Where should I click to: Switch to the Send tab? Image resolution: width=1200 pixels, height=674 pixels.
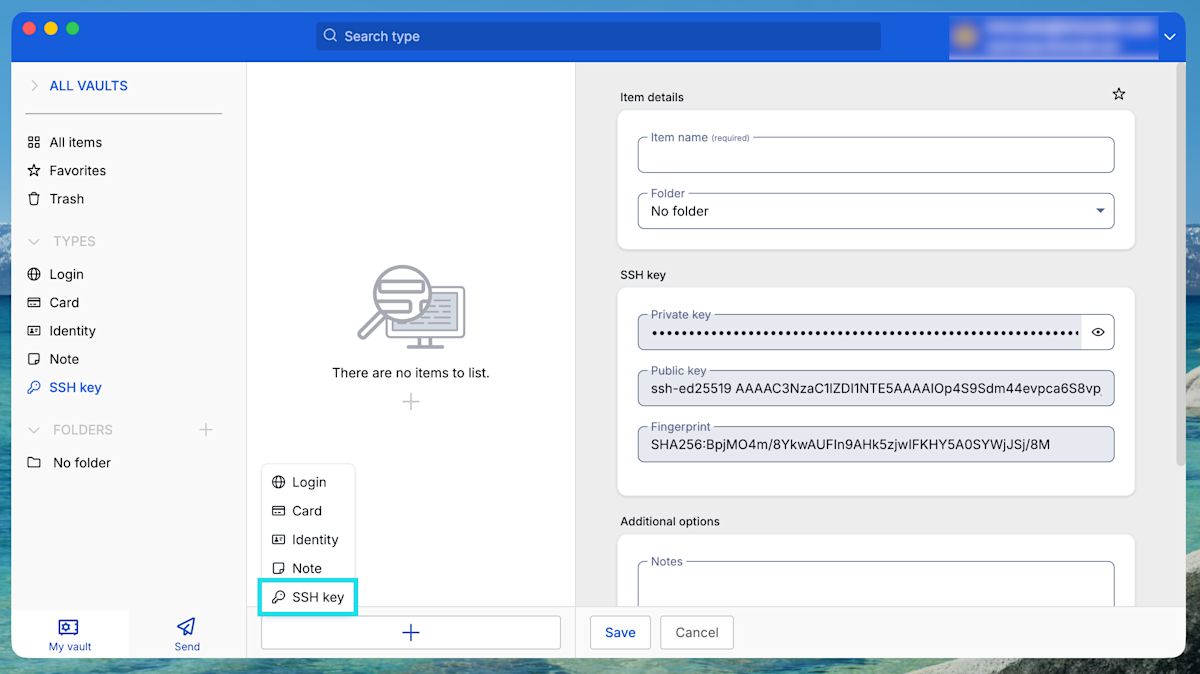pos(186,633)
